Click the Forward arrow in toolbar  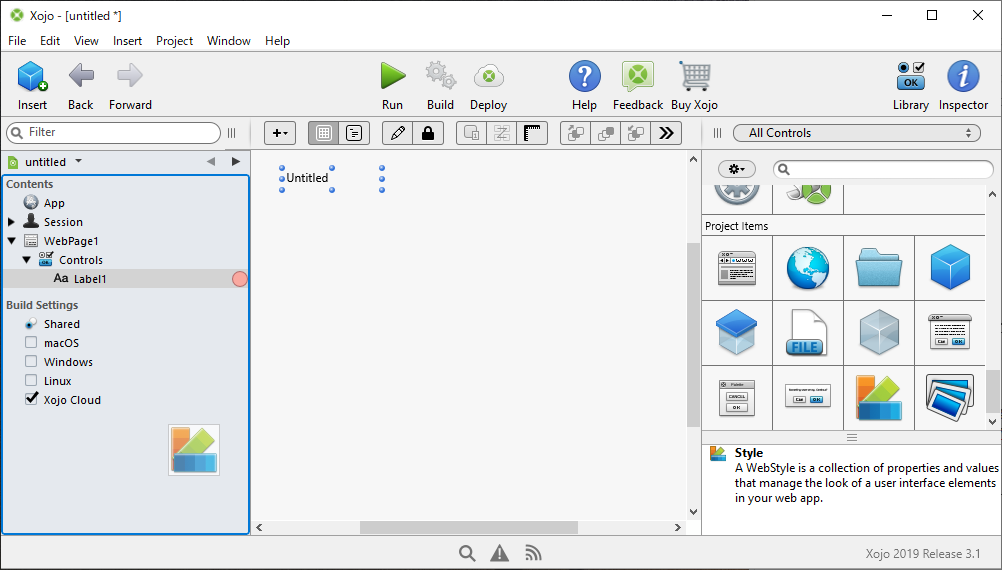point(130,75)
